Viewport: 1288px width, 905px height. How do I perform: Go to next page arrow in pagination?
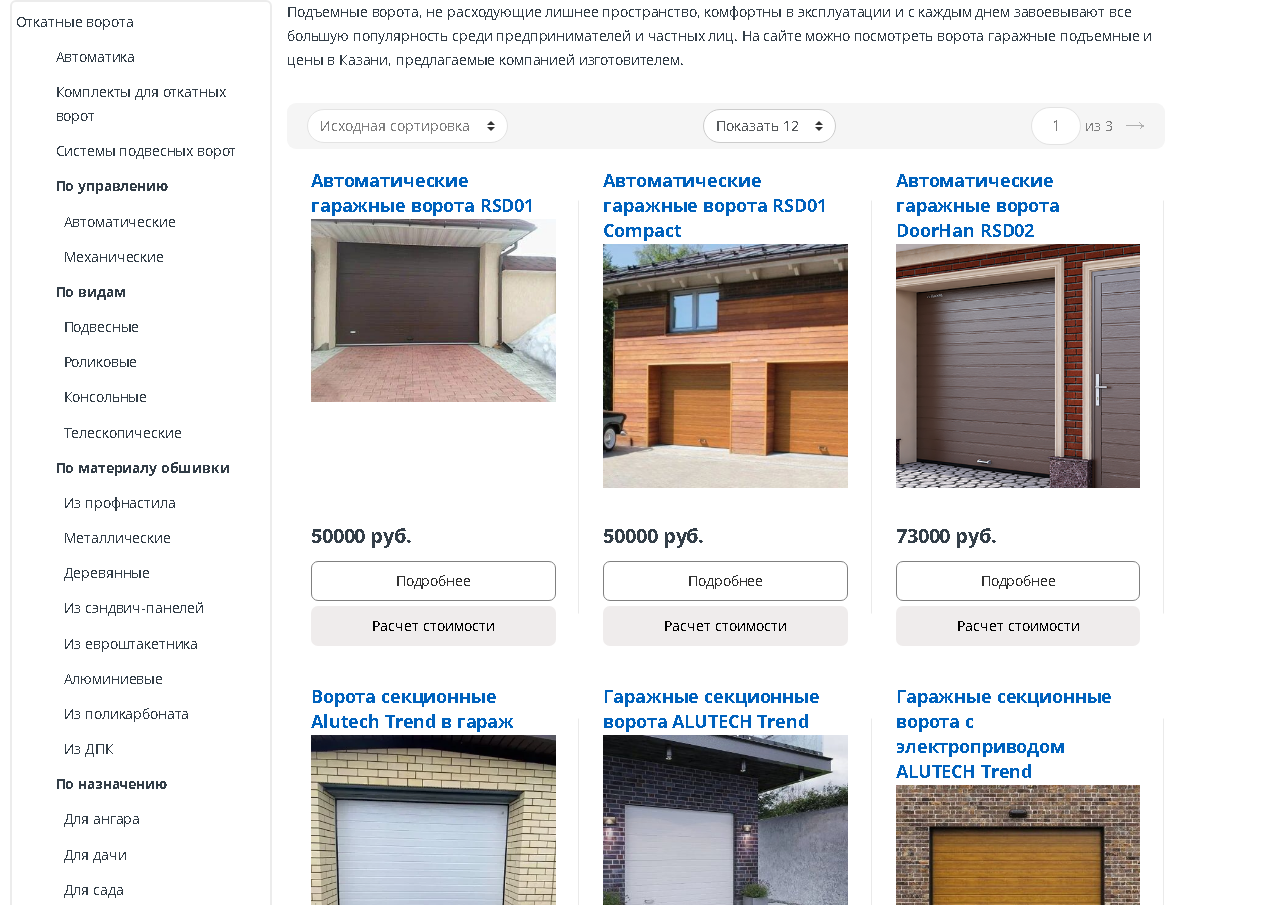1135,126
